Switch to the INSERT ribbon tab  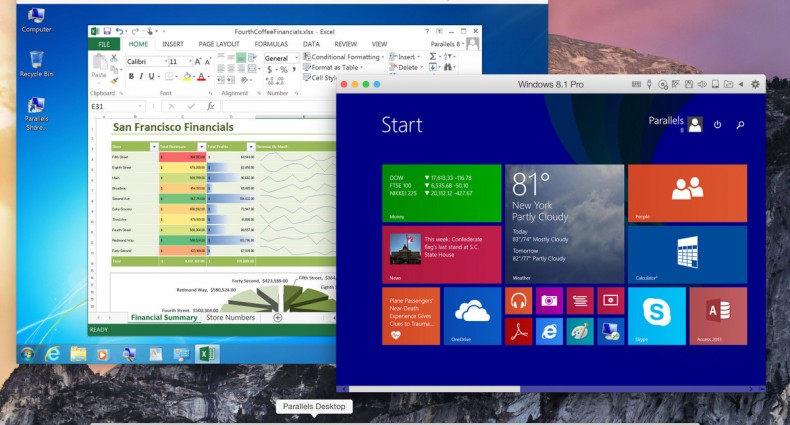coord(172,44)
